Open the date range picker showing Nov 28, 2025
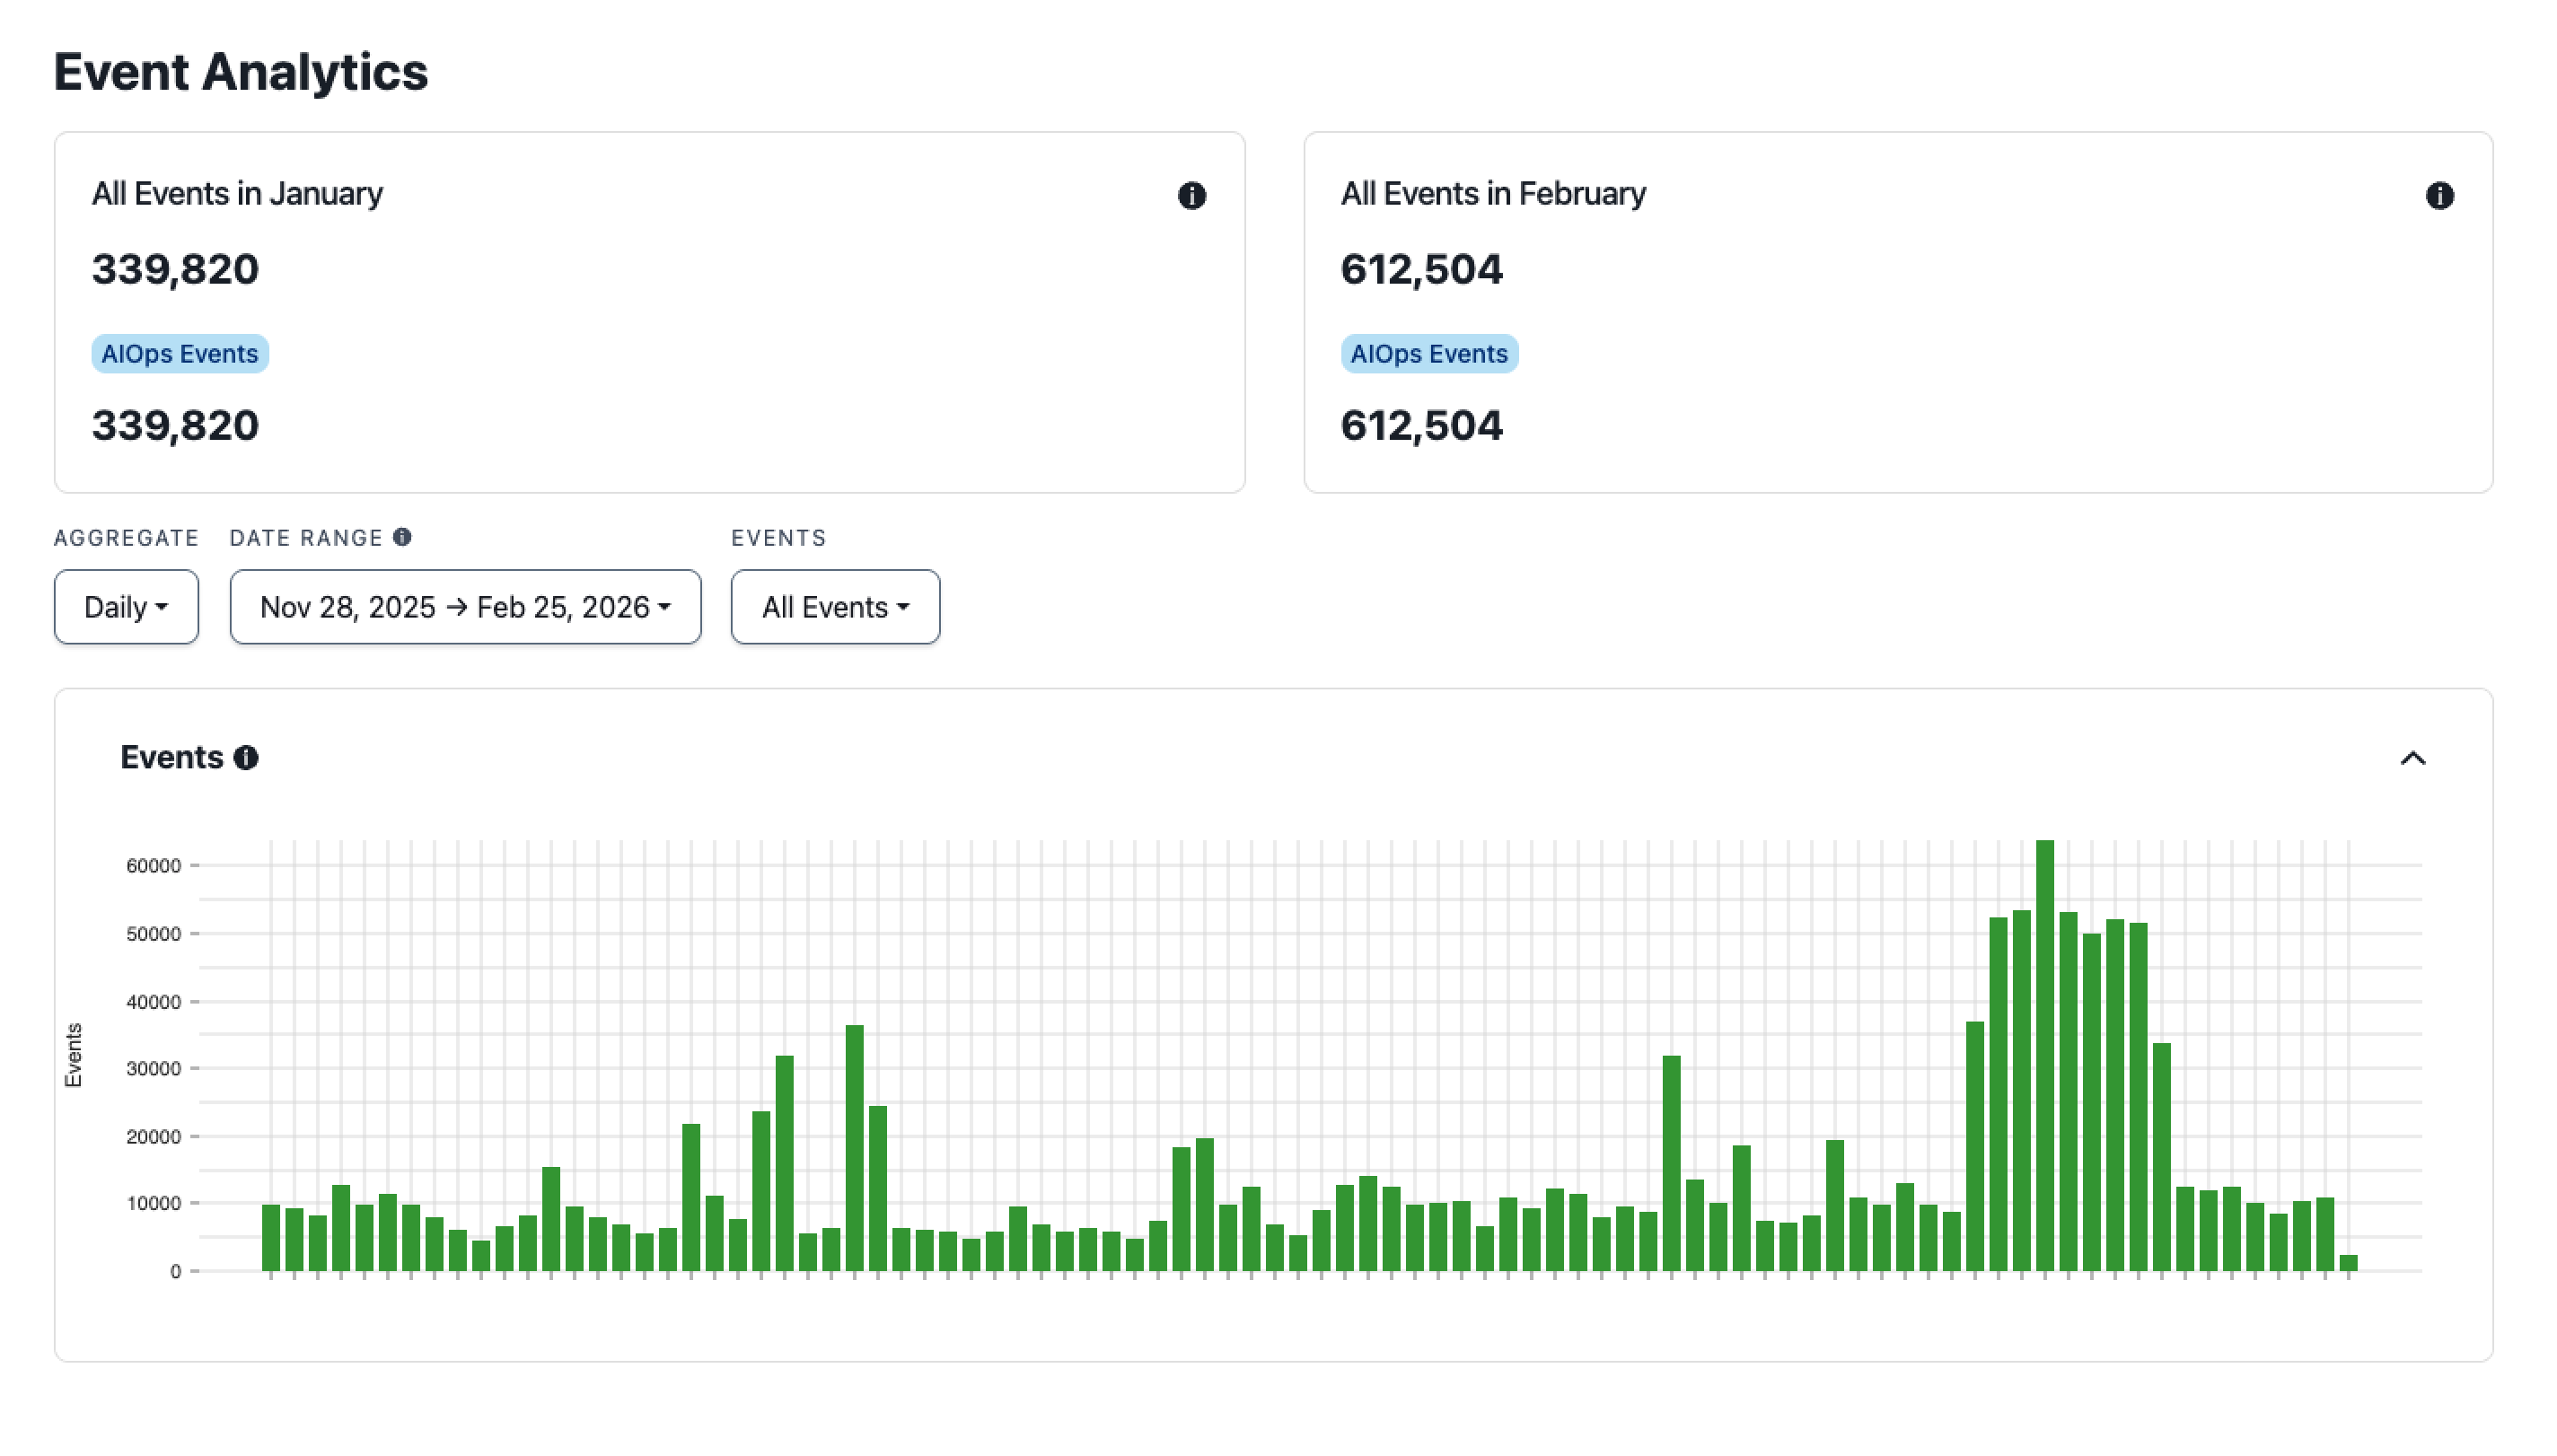This screenshot has width=2557, height=1456. 464,606
